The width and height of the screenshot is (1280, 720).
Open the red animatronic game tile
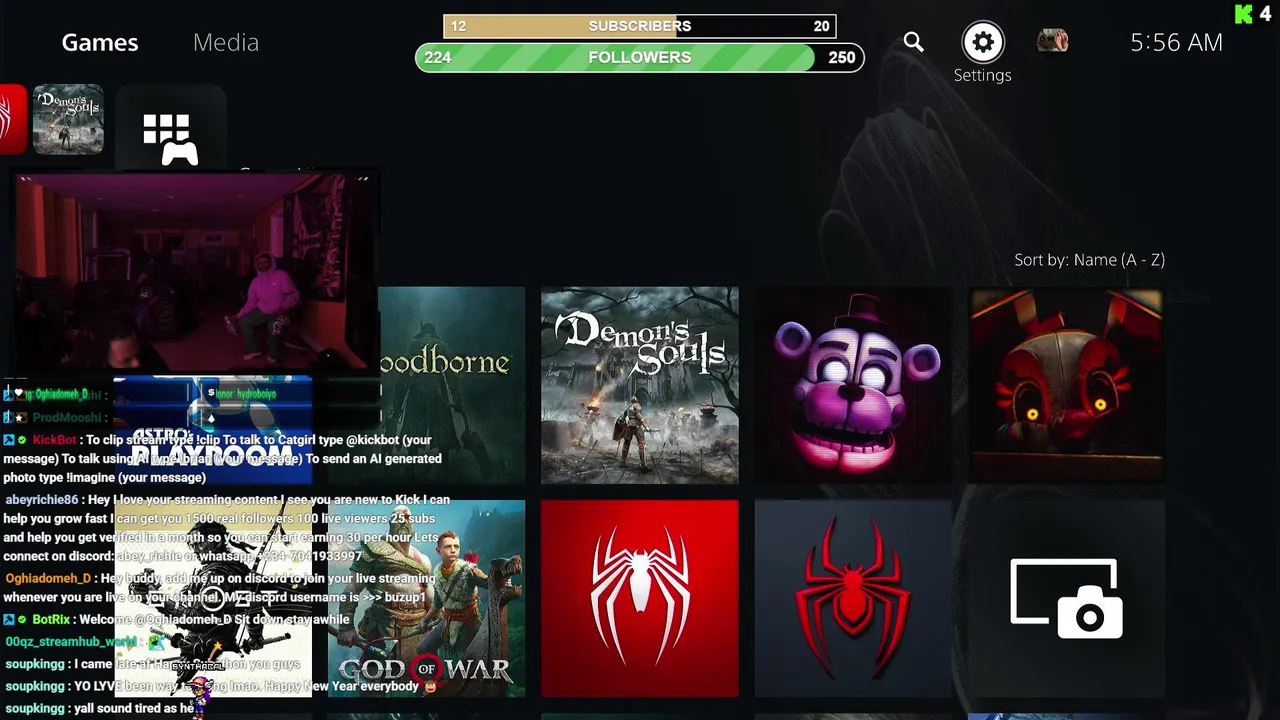click(x=1066, y=385)
